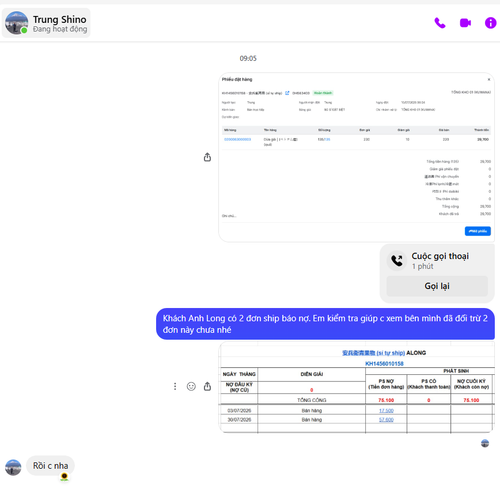Open more options for debt table image
This screenshot has width=500, height=487.
[175, 386]
